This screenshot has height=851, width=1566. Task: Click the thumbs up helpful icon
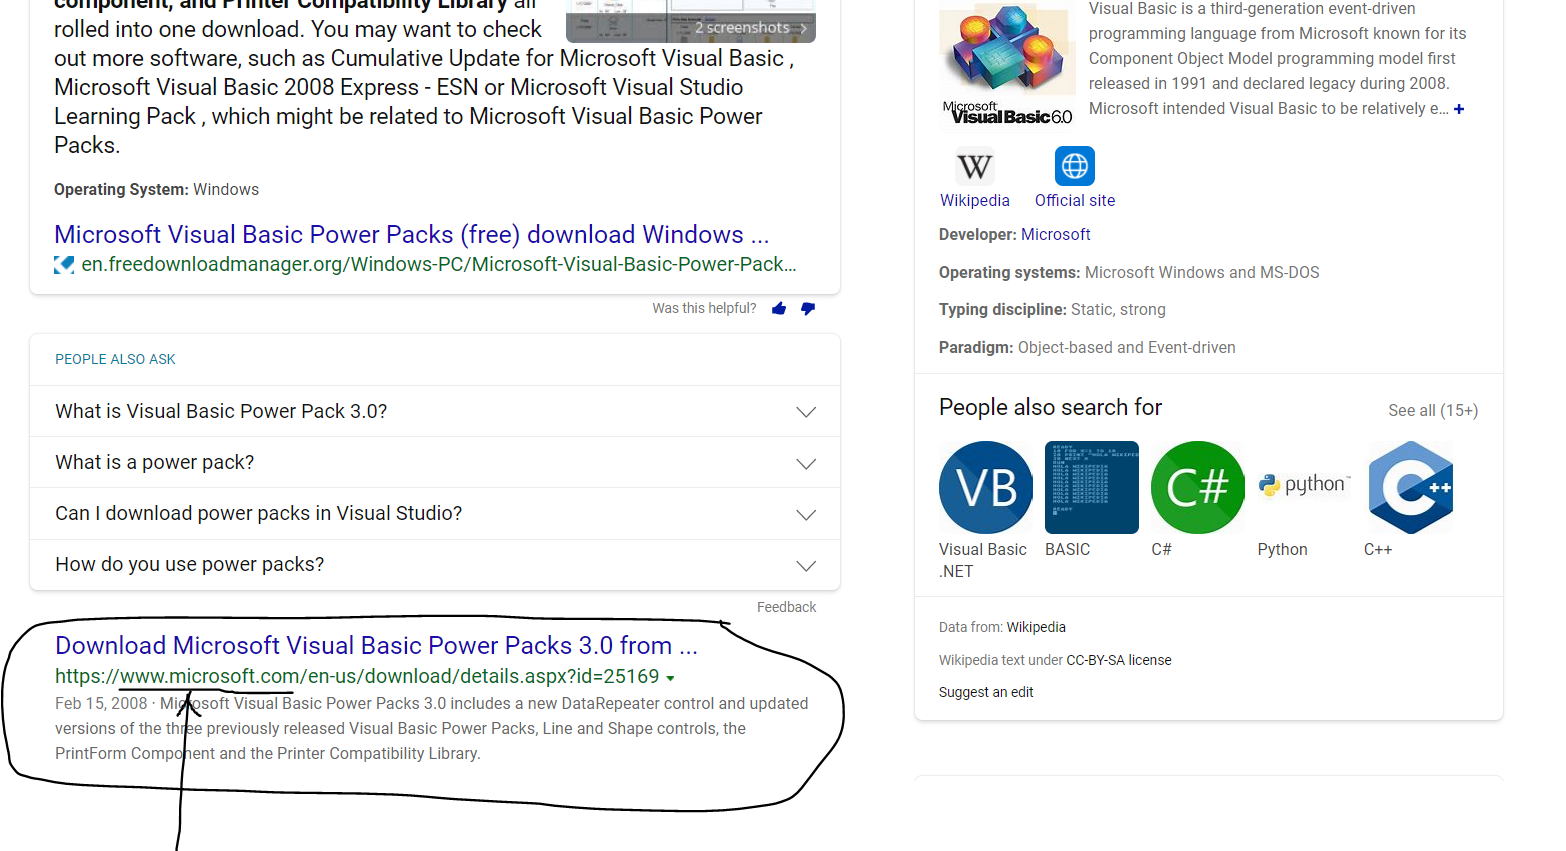pos(779,309)
